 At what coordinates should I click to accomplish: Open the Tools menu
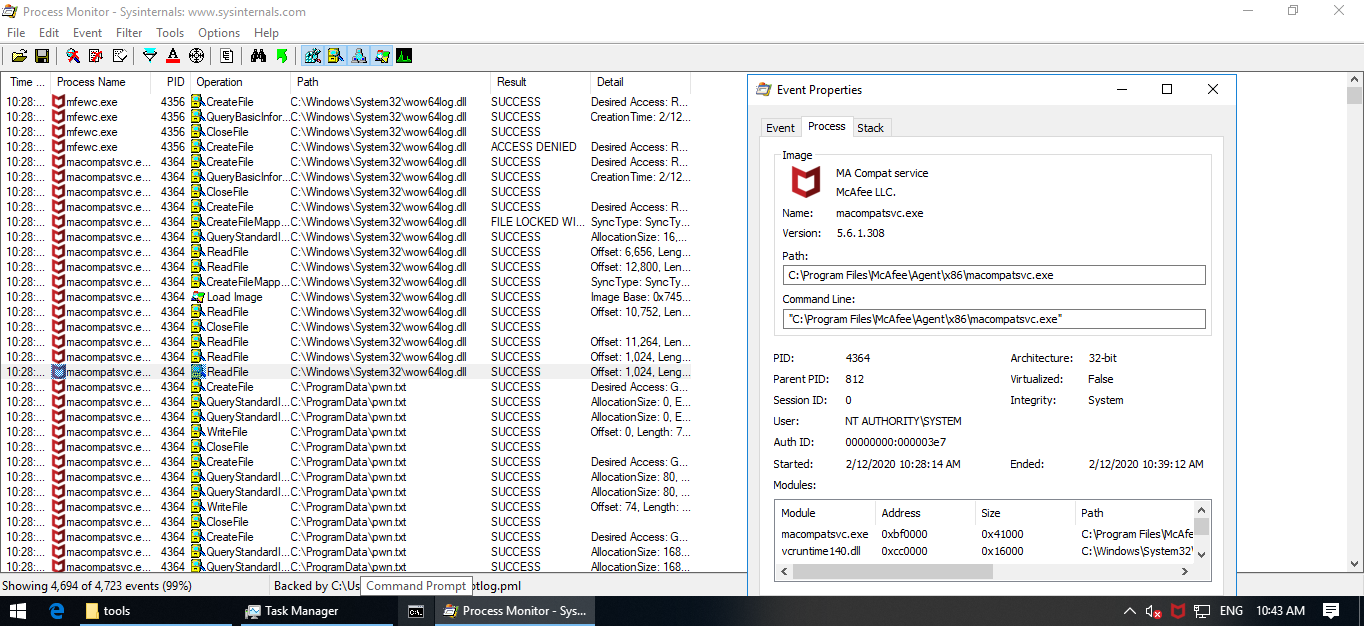[x=170, y=33]
